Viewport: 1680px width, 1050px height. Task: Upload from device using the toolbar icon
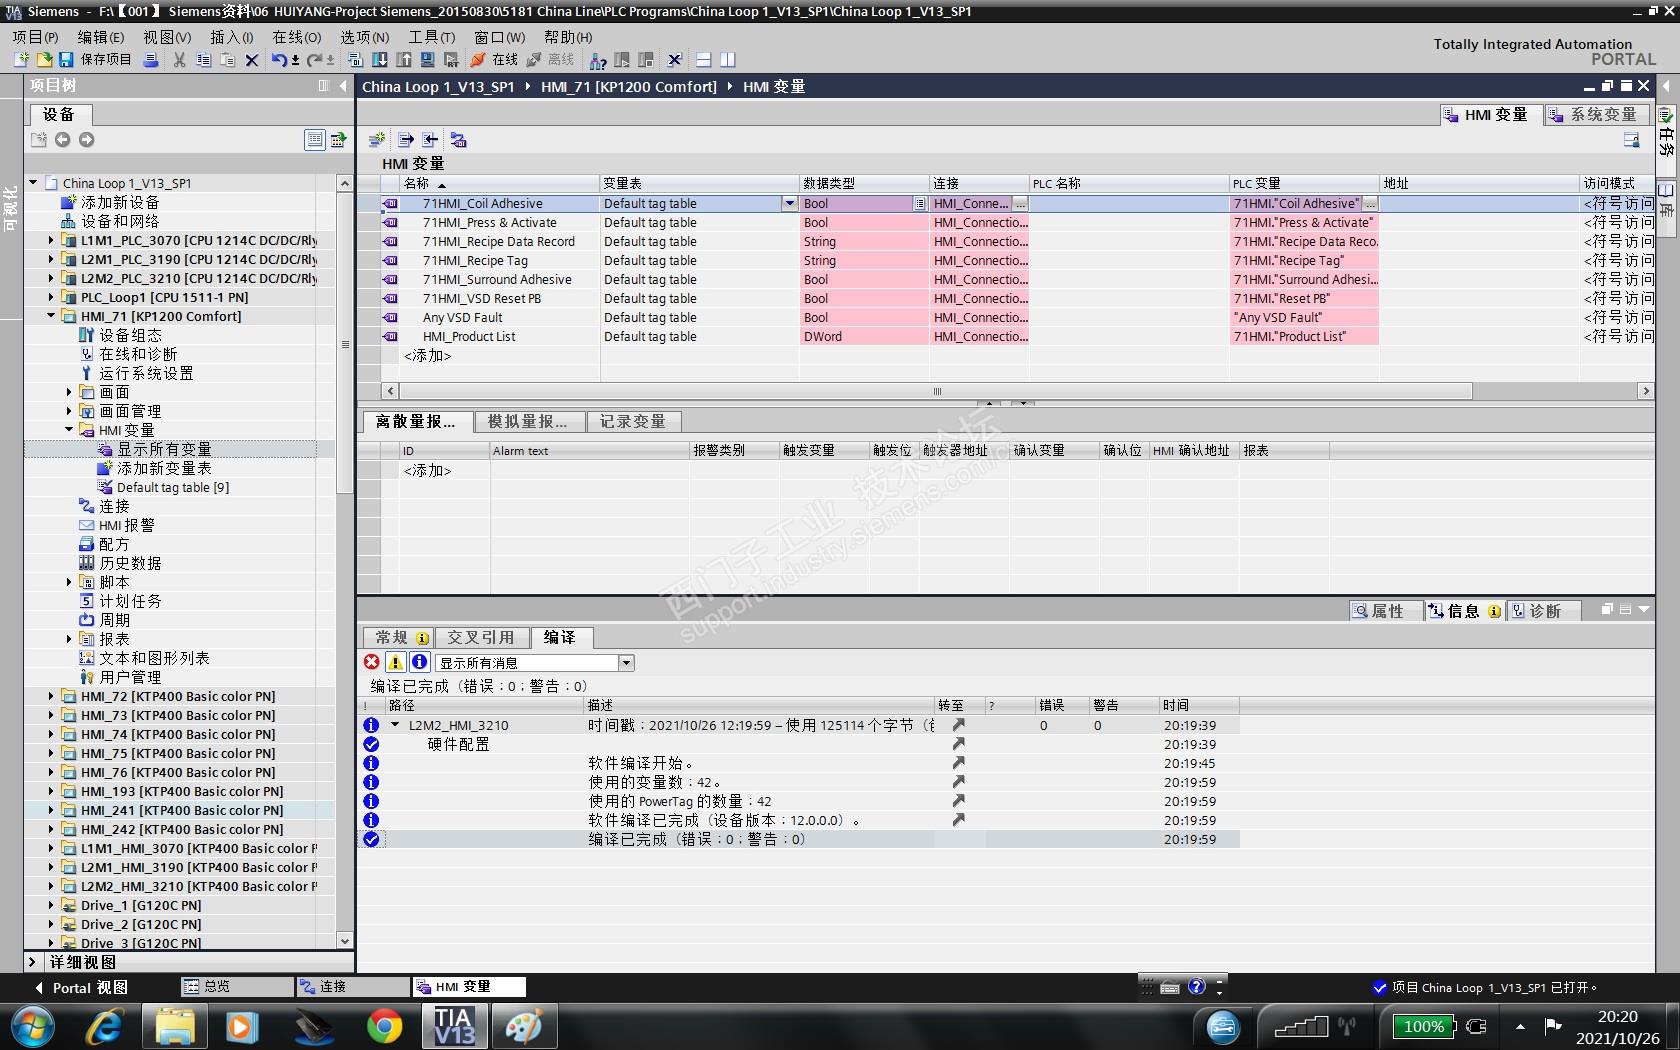[x=403, y=60]
